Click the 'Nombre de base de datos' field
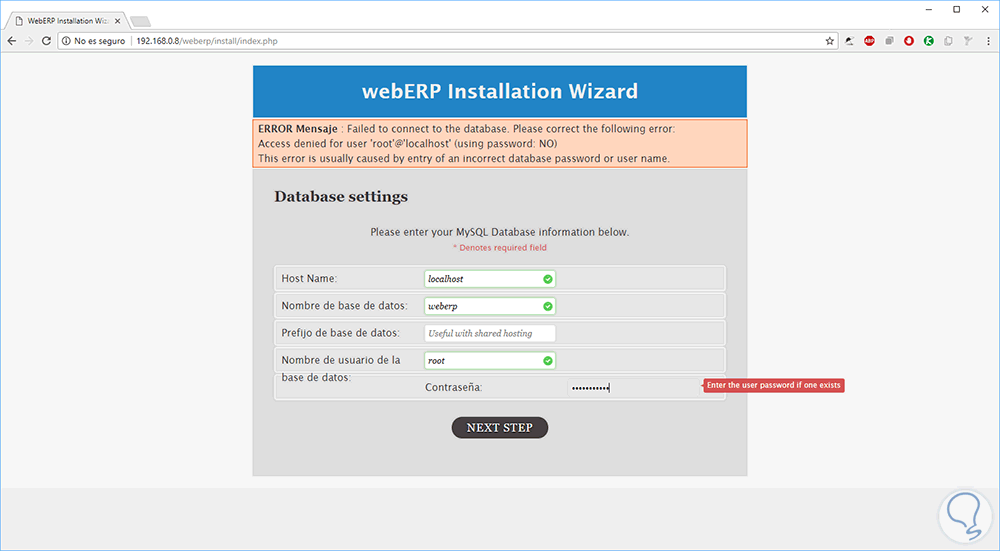This screenshot has width=1000, height=551. tap(490, 306)
